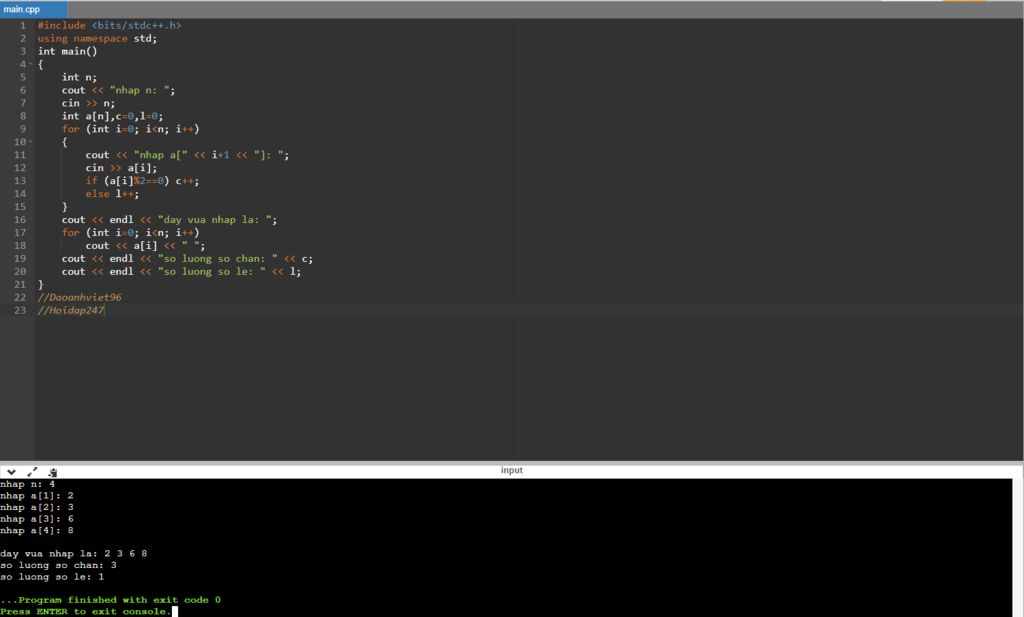
Task: Click line number 16 in gutter
Action: coord(20,219)
